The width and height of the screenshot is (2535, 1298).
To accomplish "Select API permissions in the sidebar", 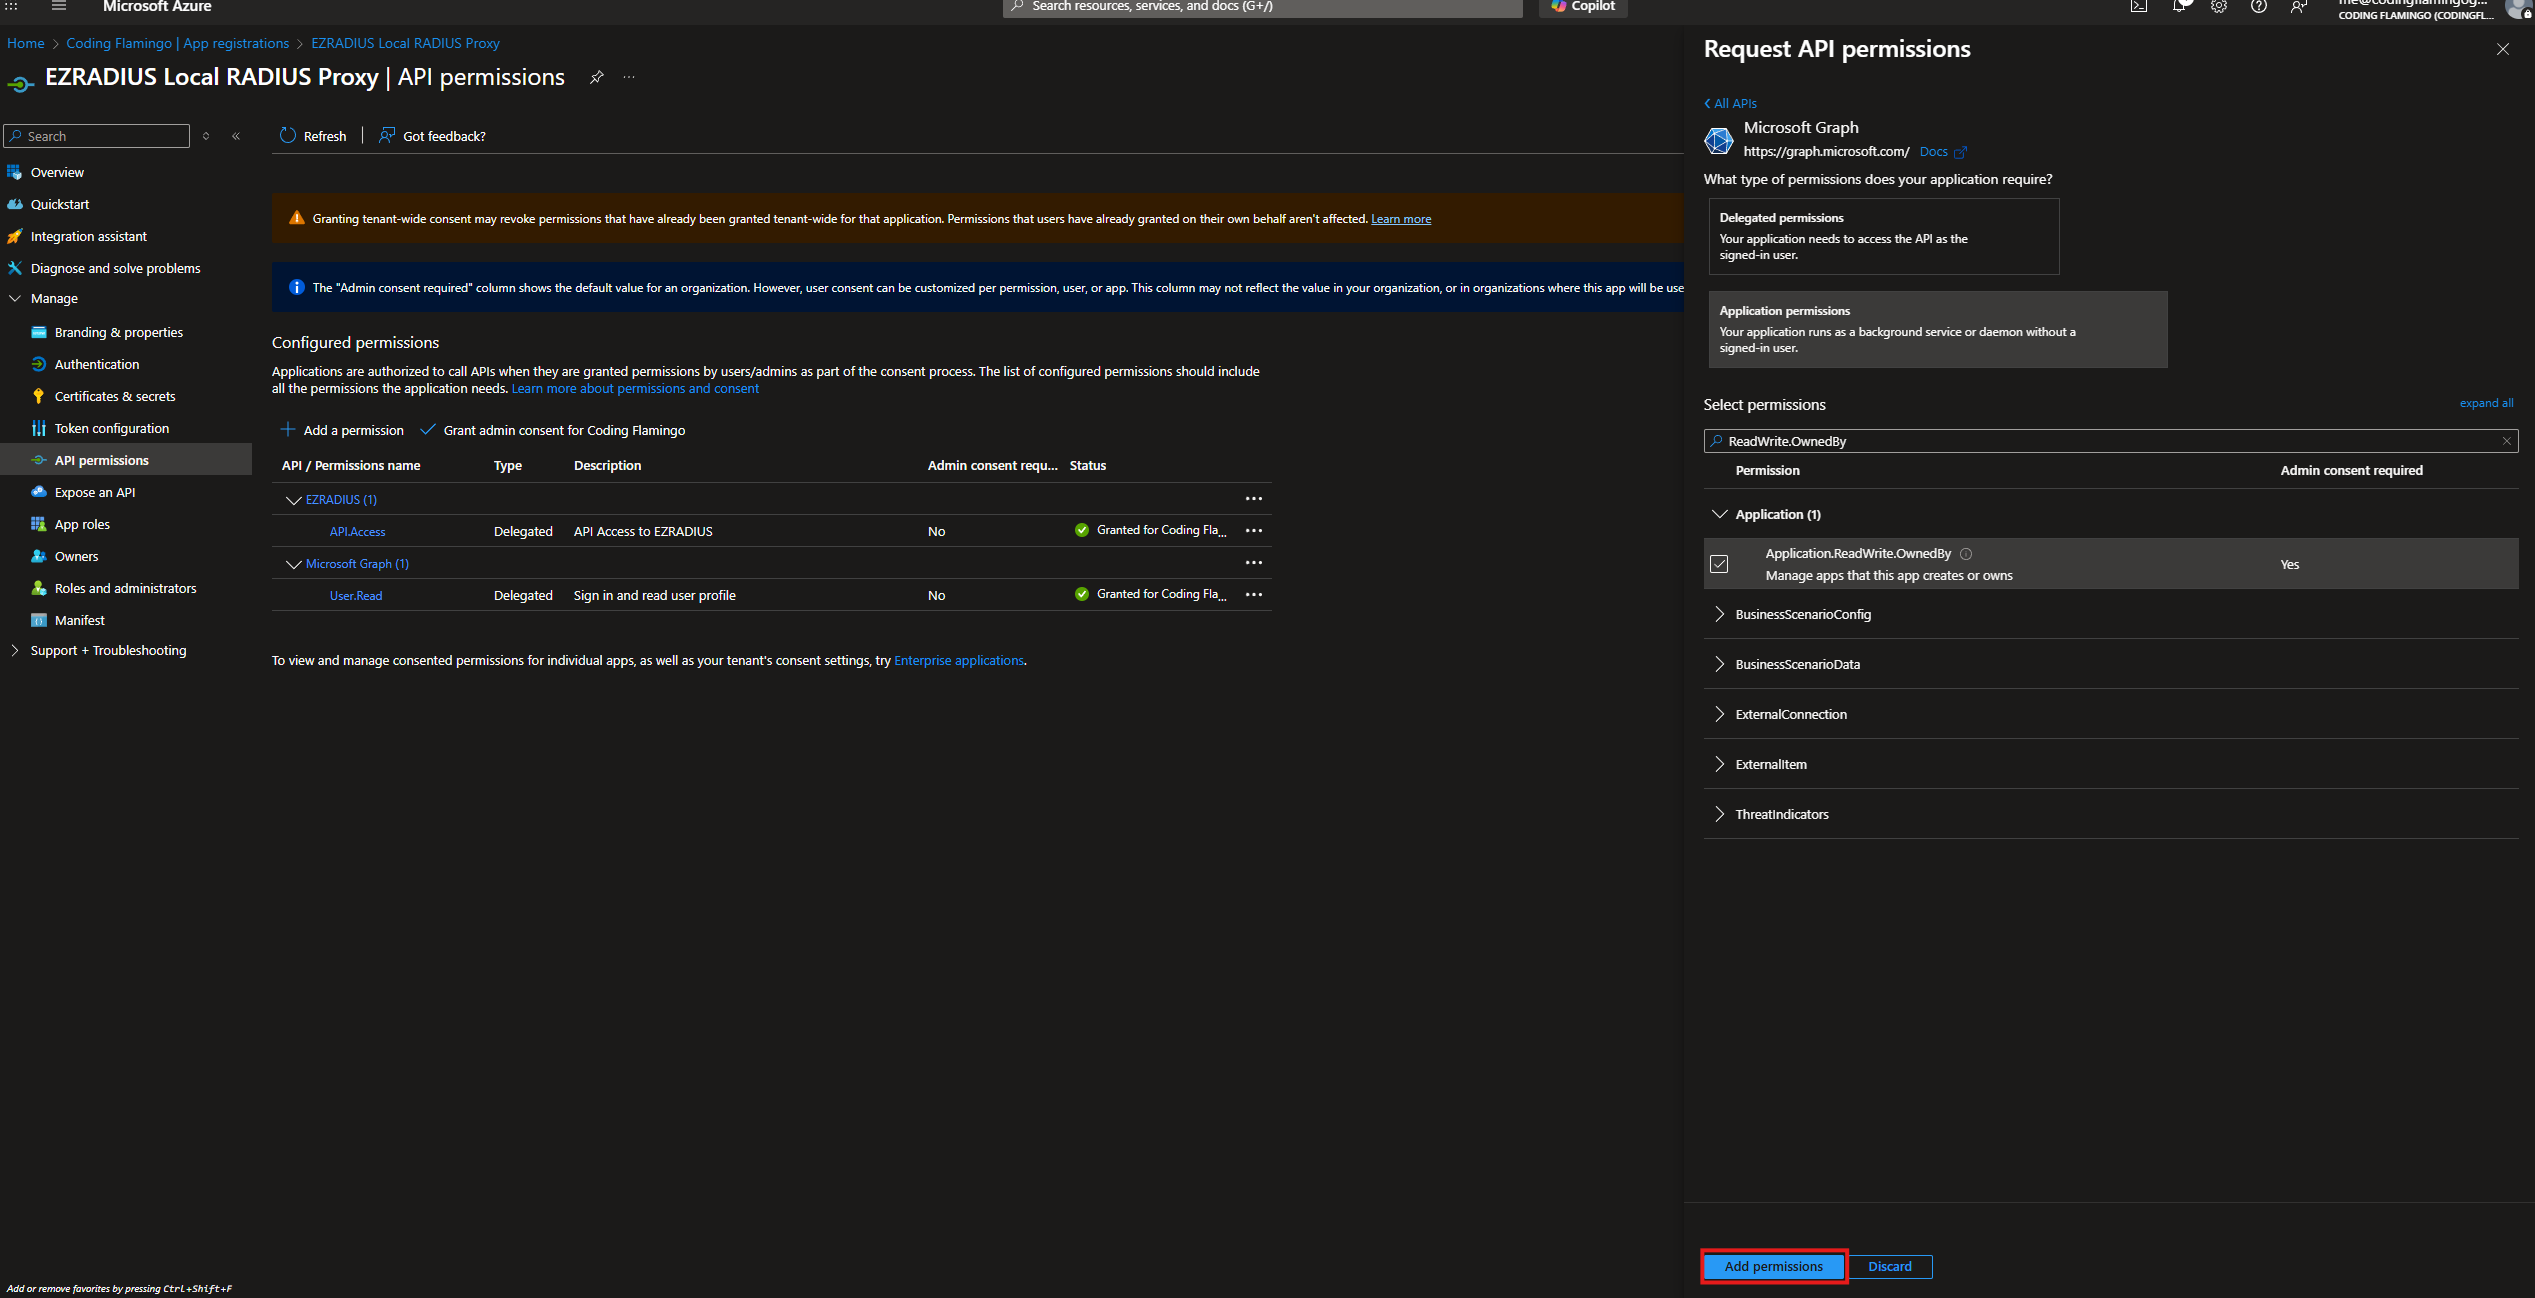I will [126, 460].
